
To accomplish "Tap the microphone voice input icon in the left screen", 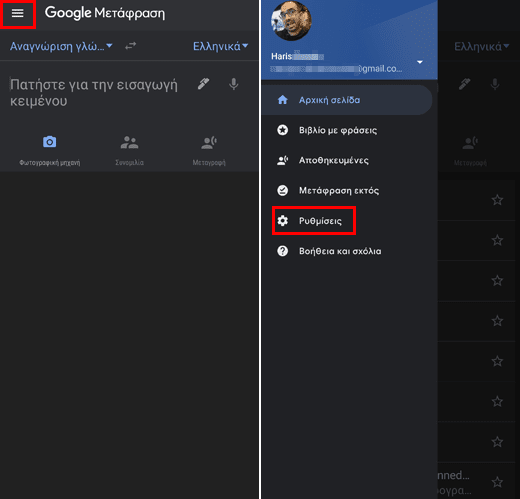I will tap(234, 84).
